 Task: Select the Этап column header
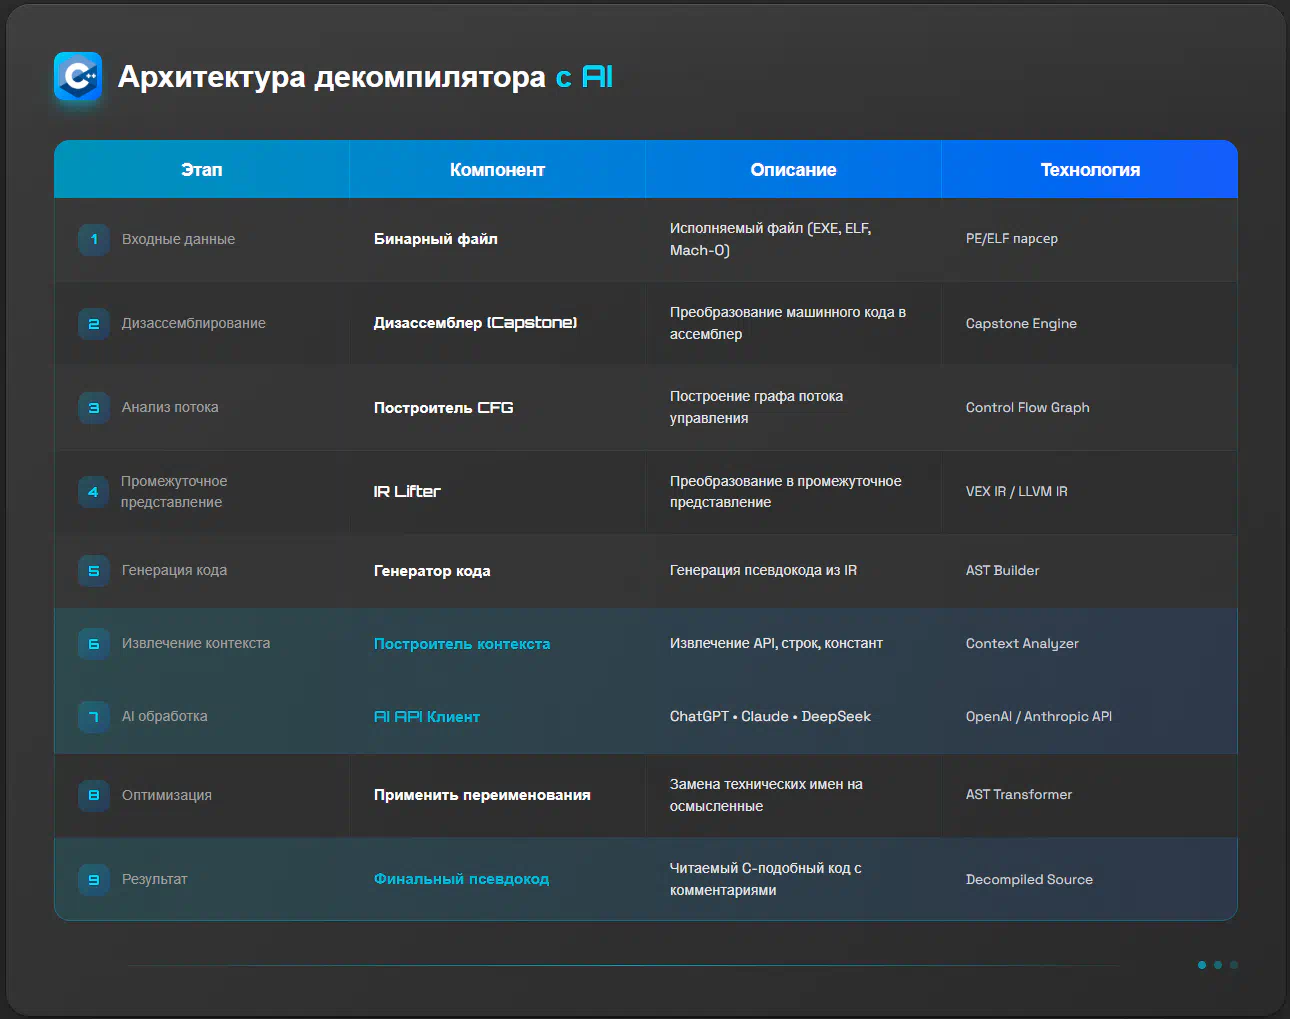click(202, 170)
